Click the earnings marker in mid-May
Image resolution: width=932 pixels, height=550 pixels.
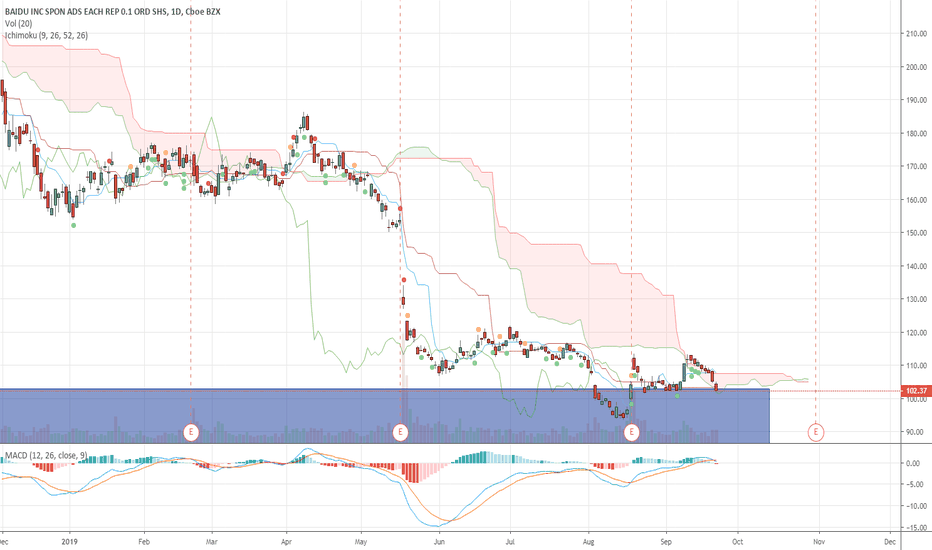pos(400,432)
